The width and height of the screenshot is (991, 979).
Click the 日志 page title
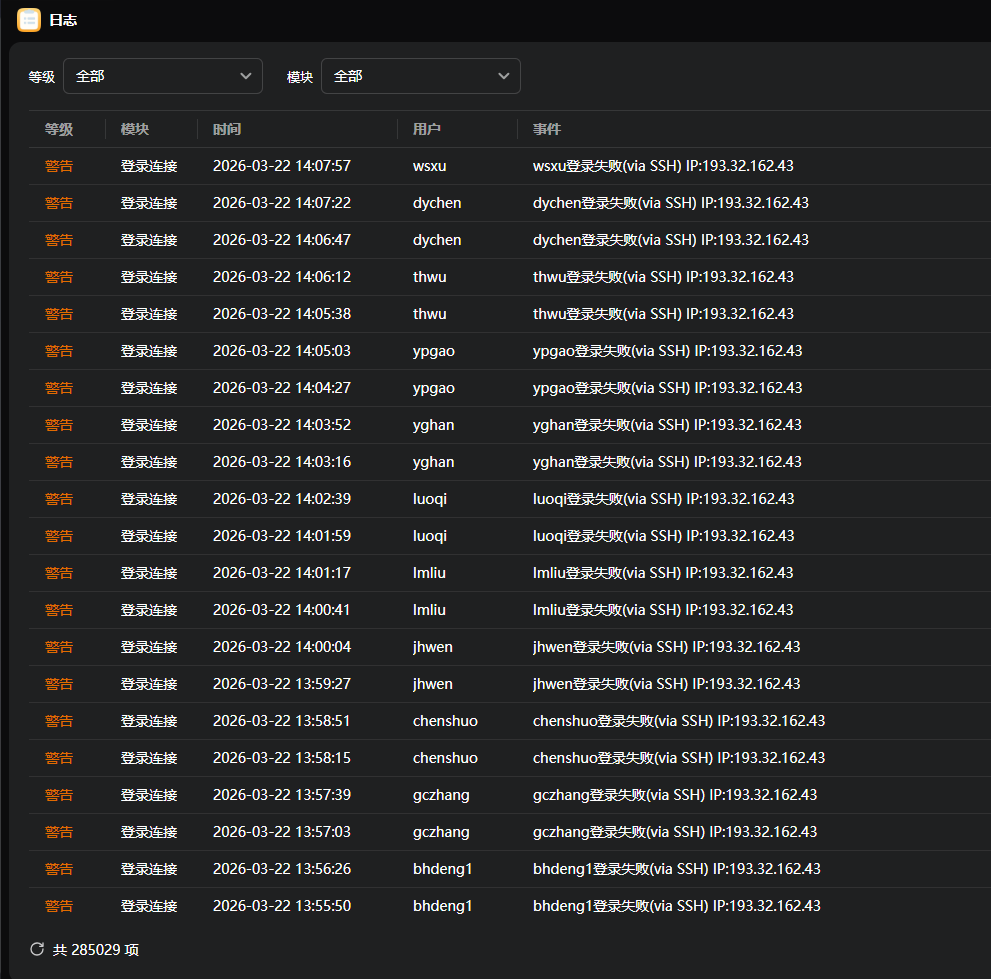(63, 20)
